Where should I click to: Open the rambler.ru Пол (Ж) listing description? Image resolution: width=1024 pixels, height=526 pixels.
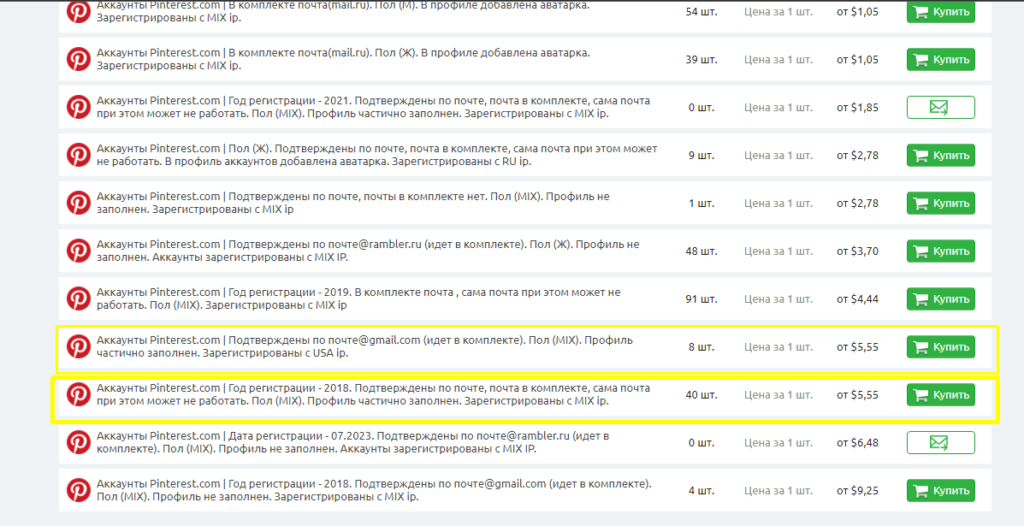pos(368,251)
